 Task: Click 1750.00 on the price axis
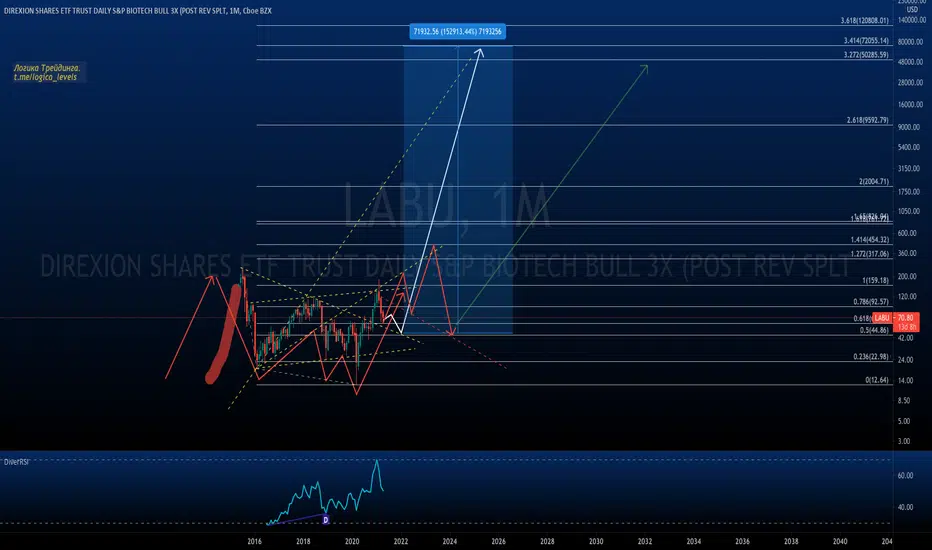(909, 192)
